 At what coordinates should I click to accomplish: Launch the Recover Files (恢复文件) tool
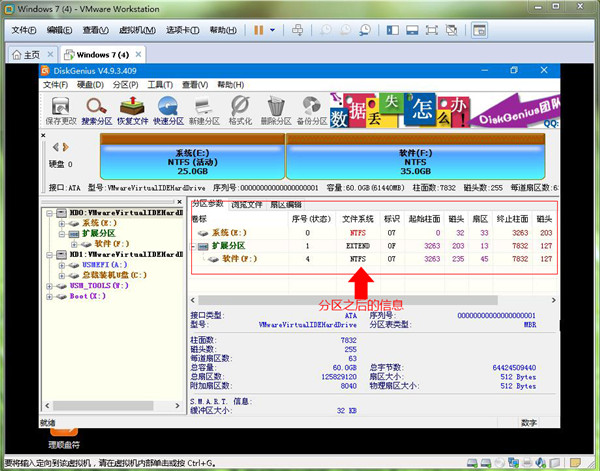click(132, 110)
